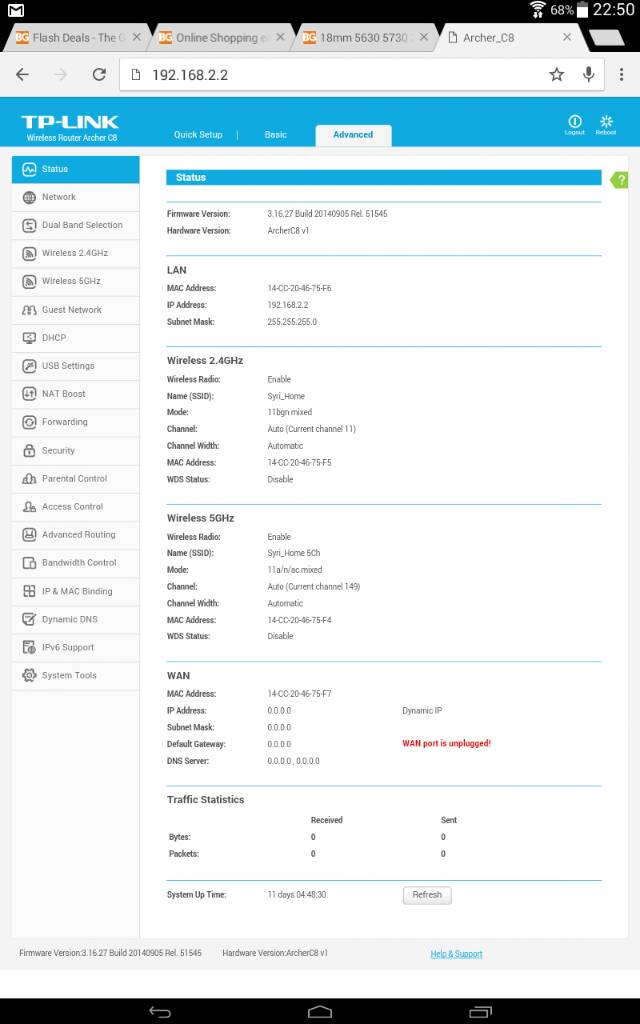Click firmware version '3.16.27 Build 20140905'
The image size is (640, 1024).
pos(310,214)
